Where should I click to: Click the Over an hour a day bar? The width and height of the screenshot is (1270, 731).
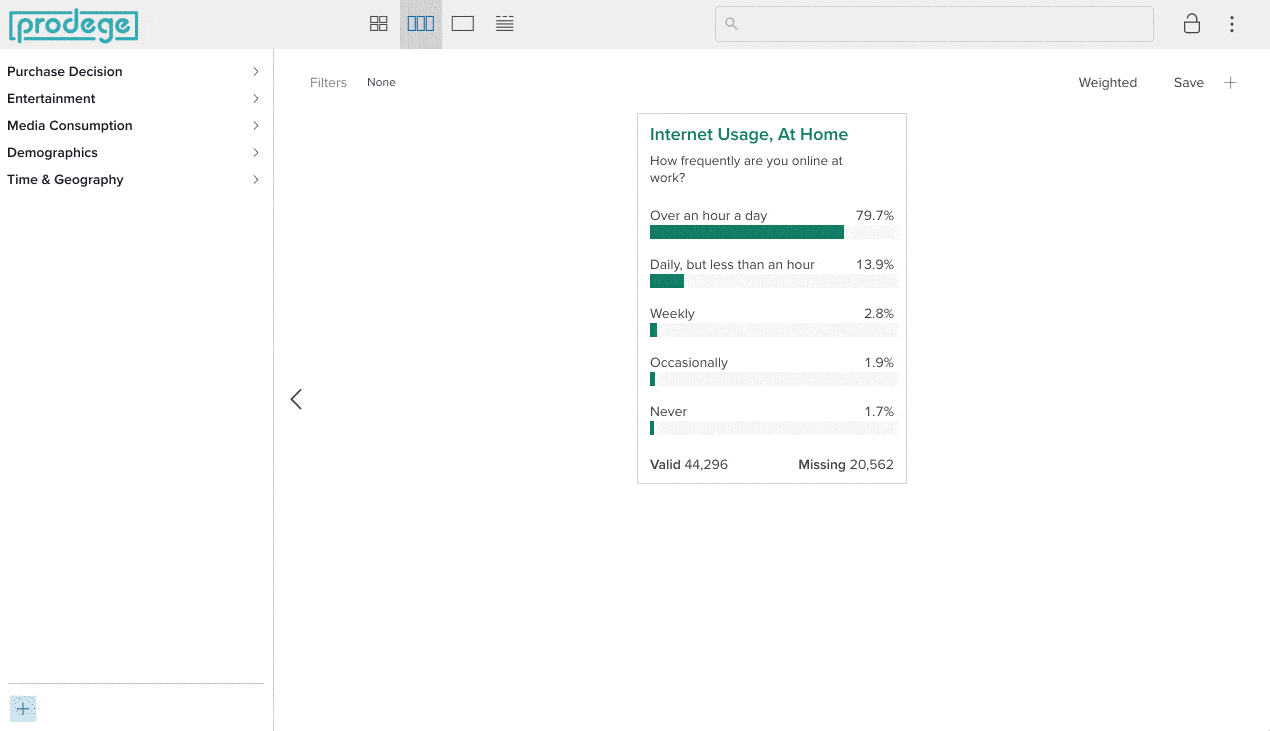[x=747, y=232]
